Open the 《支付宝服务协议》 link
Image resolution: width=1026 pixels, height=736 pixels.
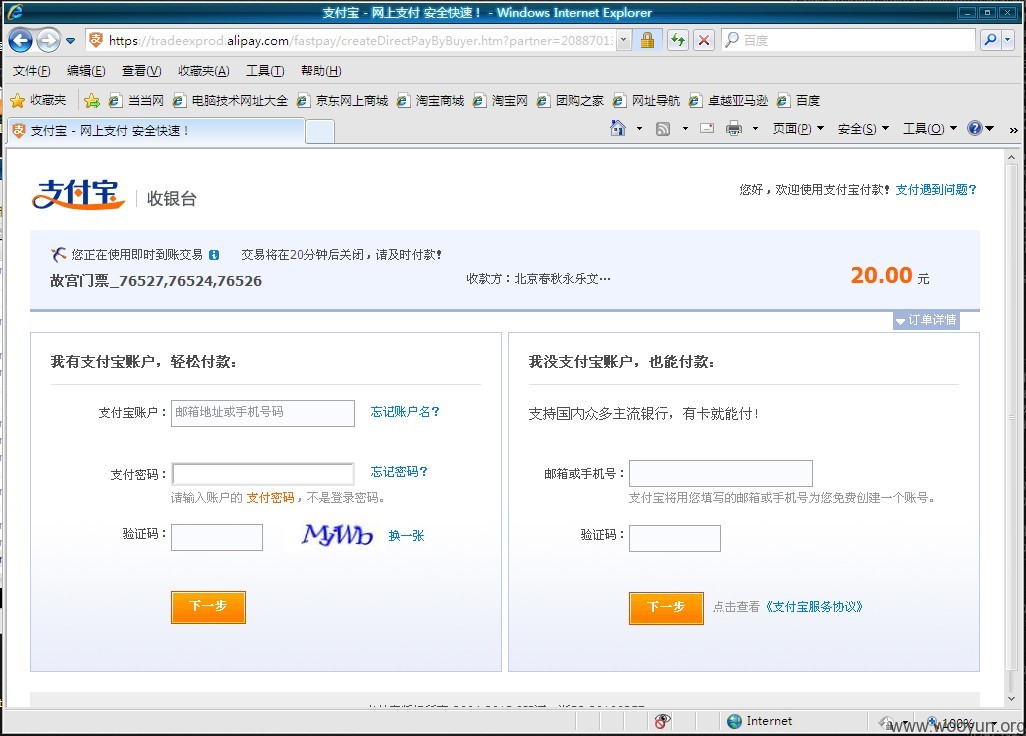pyautogui.click(x=814, y=606)
